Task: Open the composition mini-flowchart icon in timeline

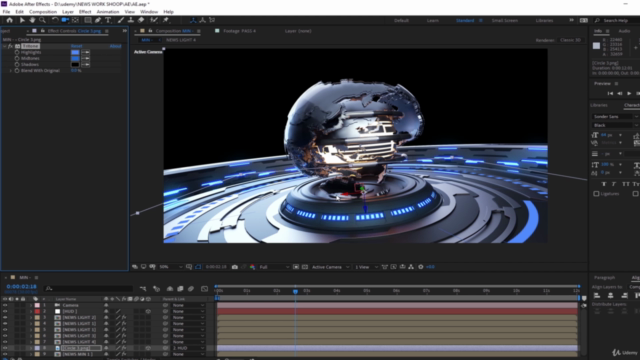Action: [x=143, y=289]
